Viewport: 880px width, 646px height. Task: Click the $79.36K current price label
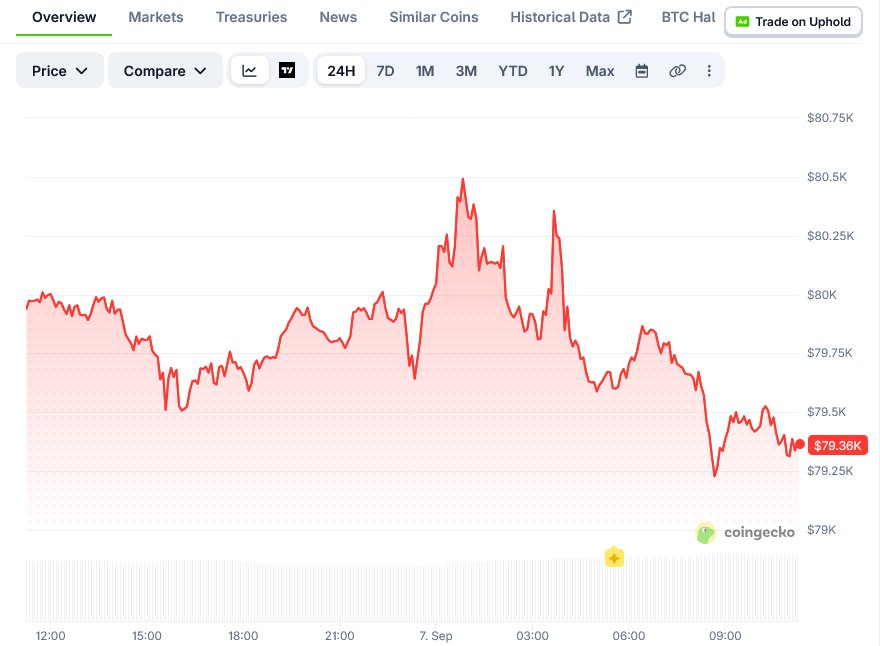[x=837, y=446]
